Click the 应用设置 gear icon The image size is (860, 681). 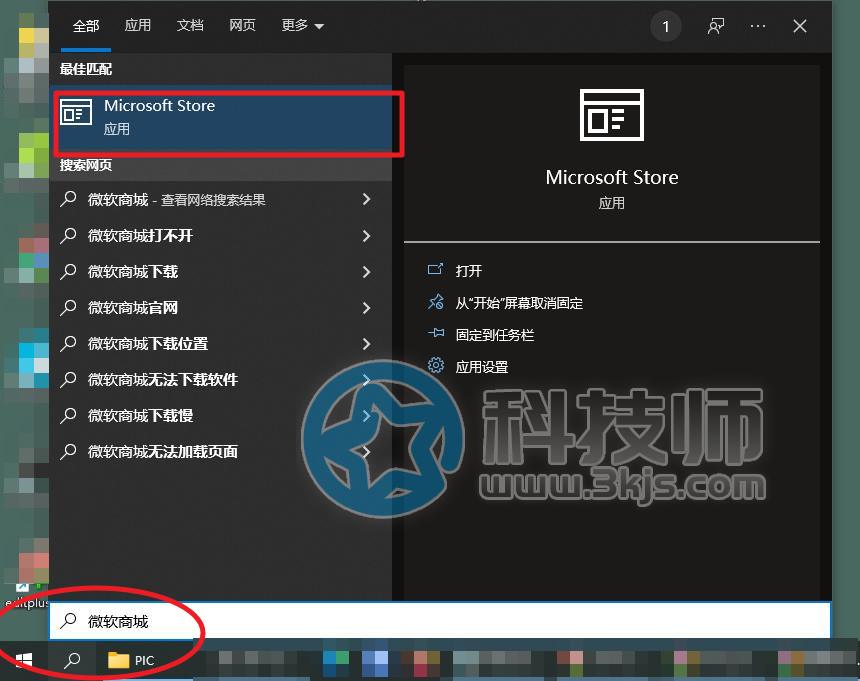(436, 366)
